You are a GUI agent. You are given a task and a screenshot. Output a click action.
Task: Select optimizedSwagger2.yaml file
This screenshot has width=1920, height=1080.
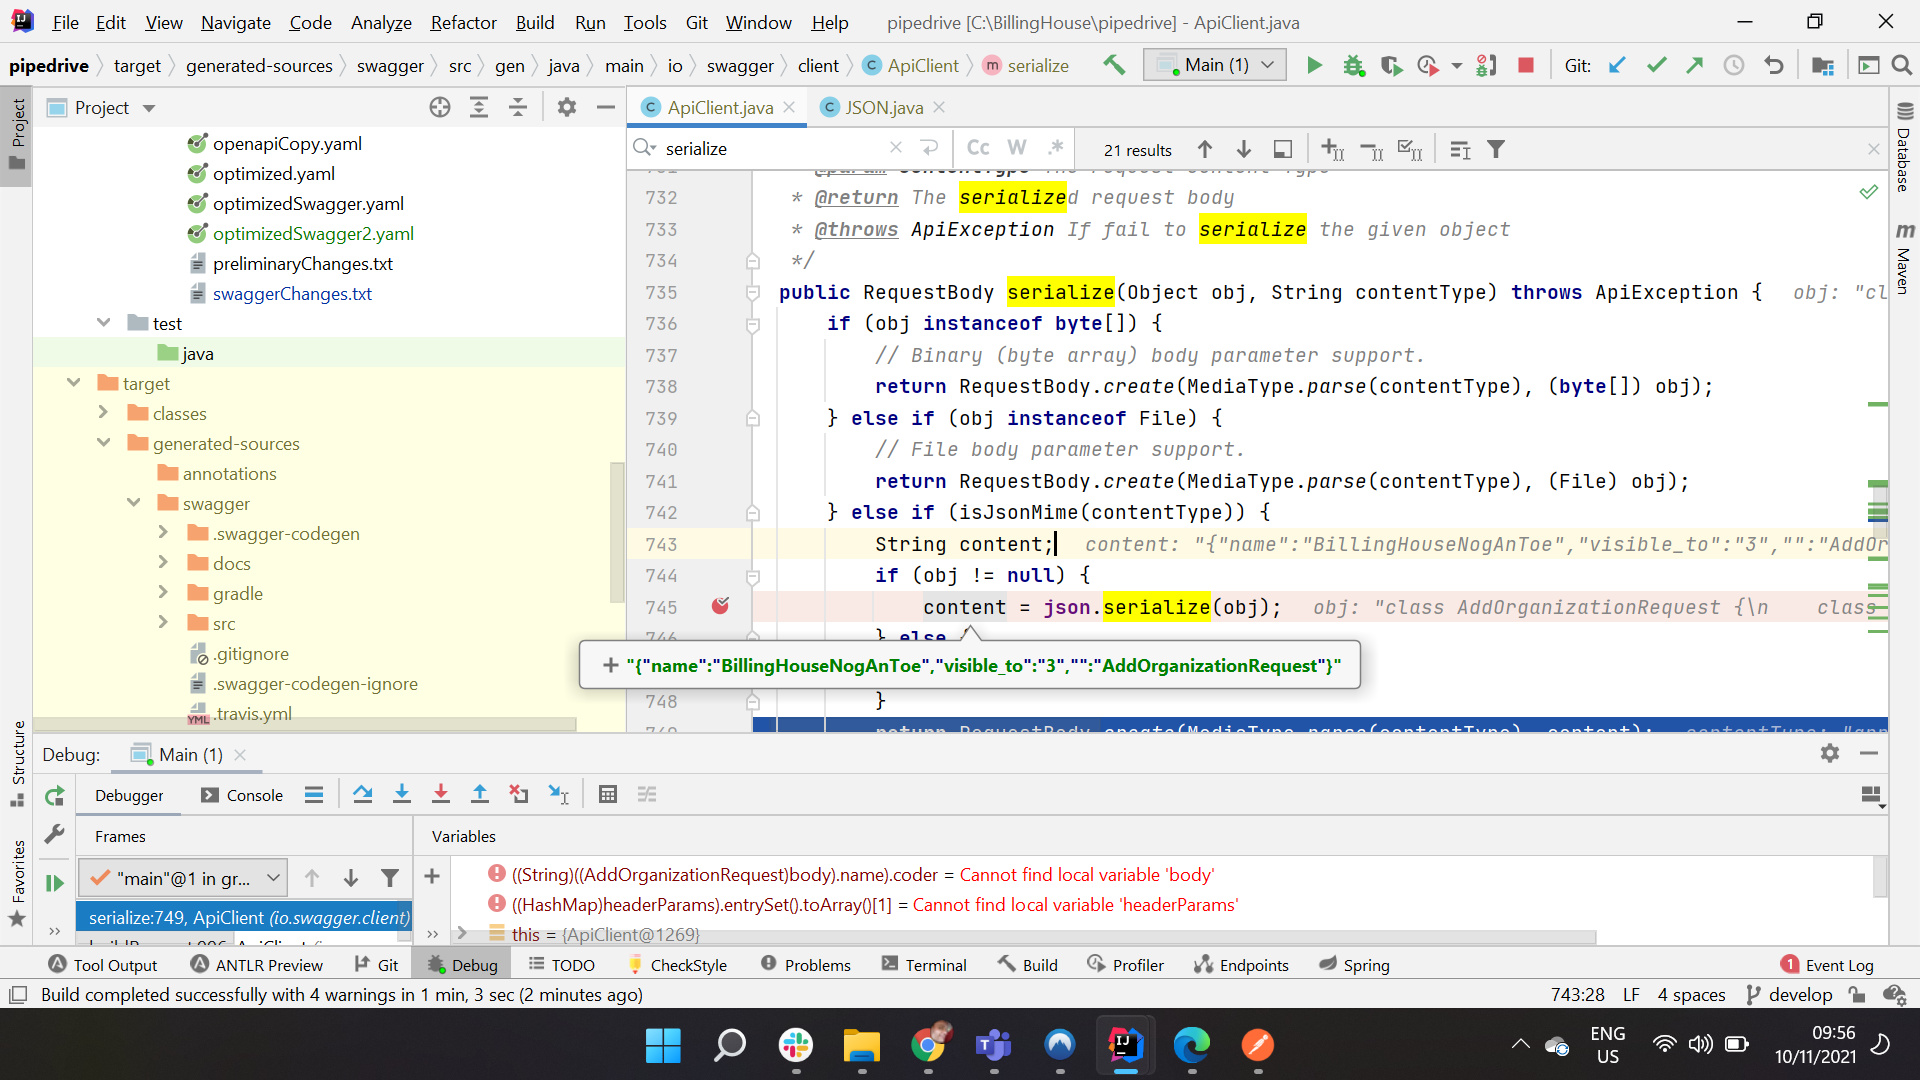click(313, 234)
